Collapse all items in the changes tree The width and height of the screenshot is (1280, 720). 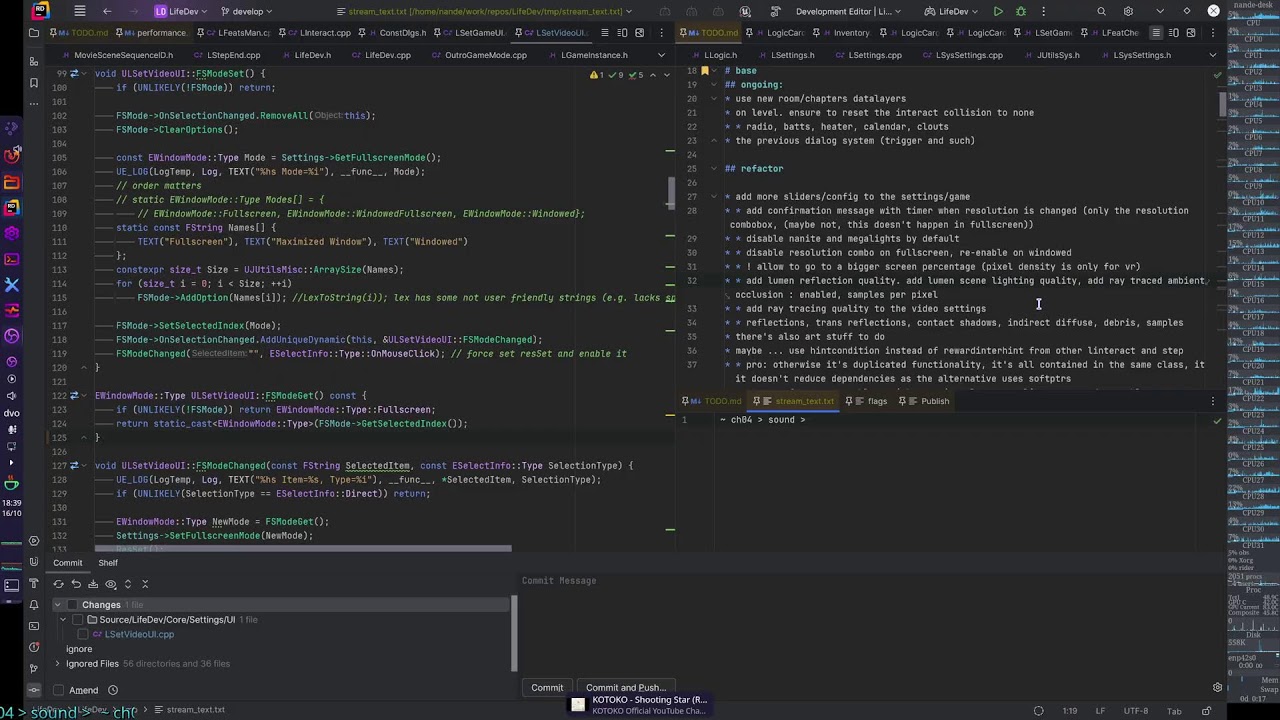(x=145, y=584)
